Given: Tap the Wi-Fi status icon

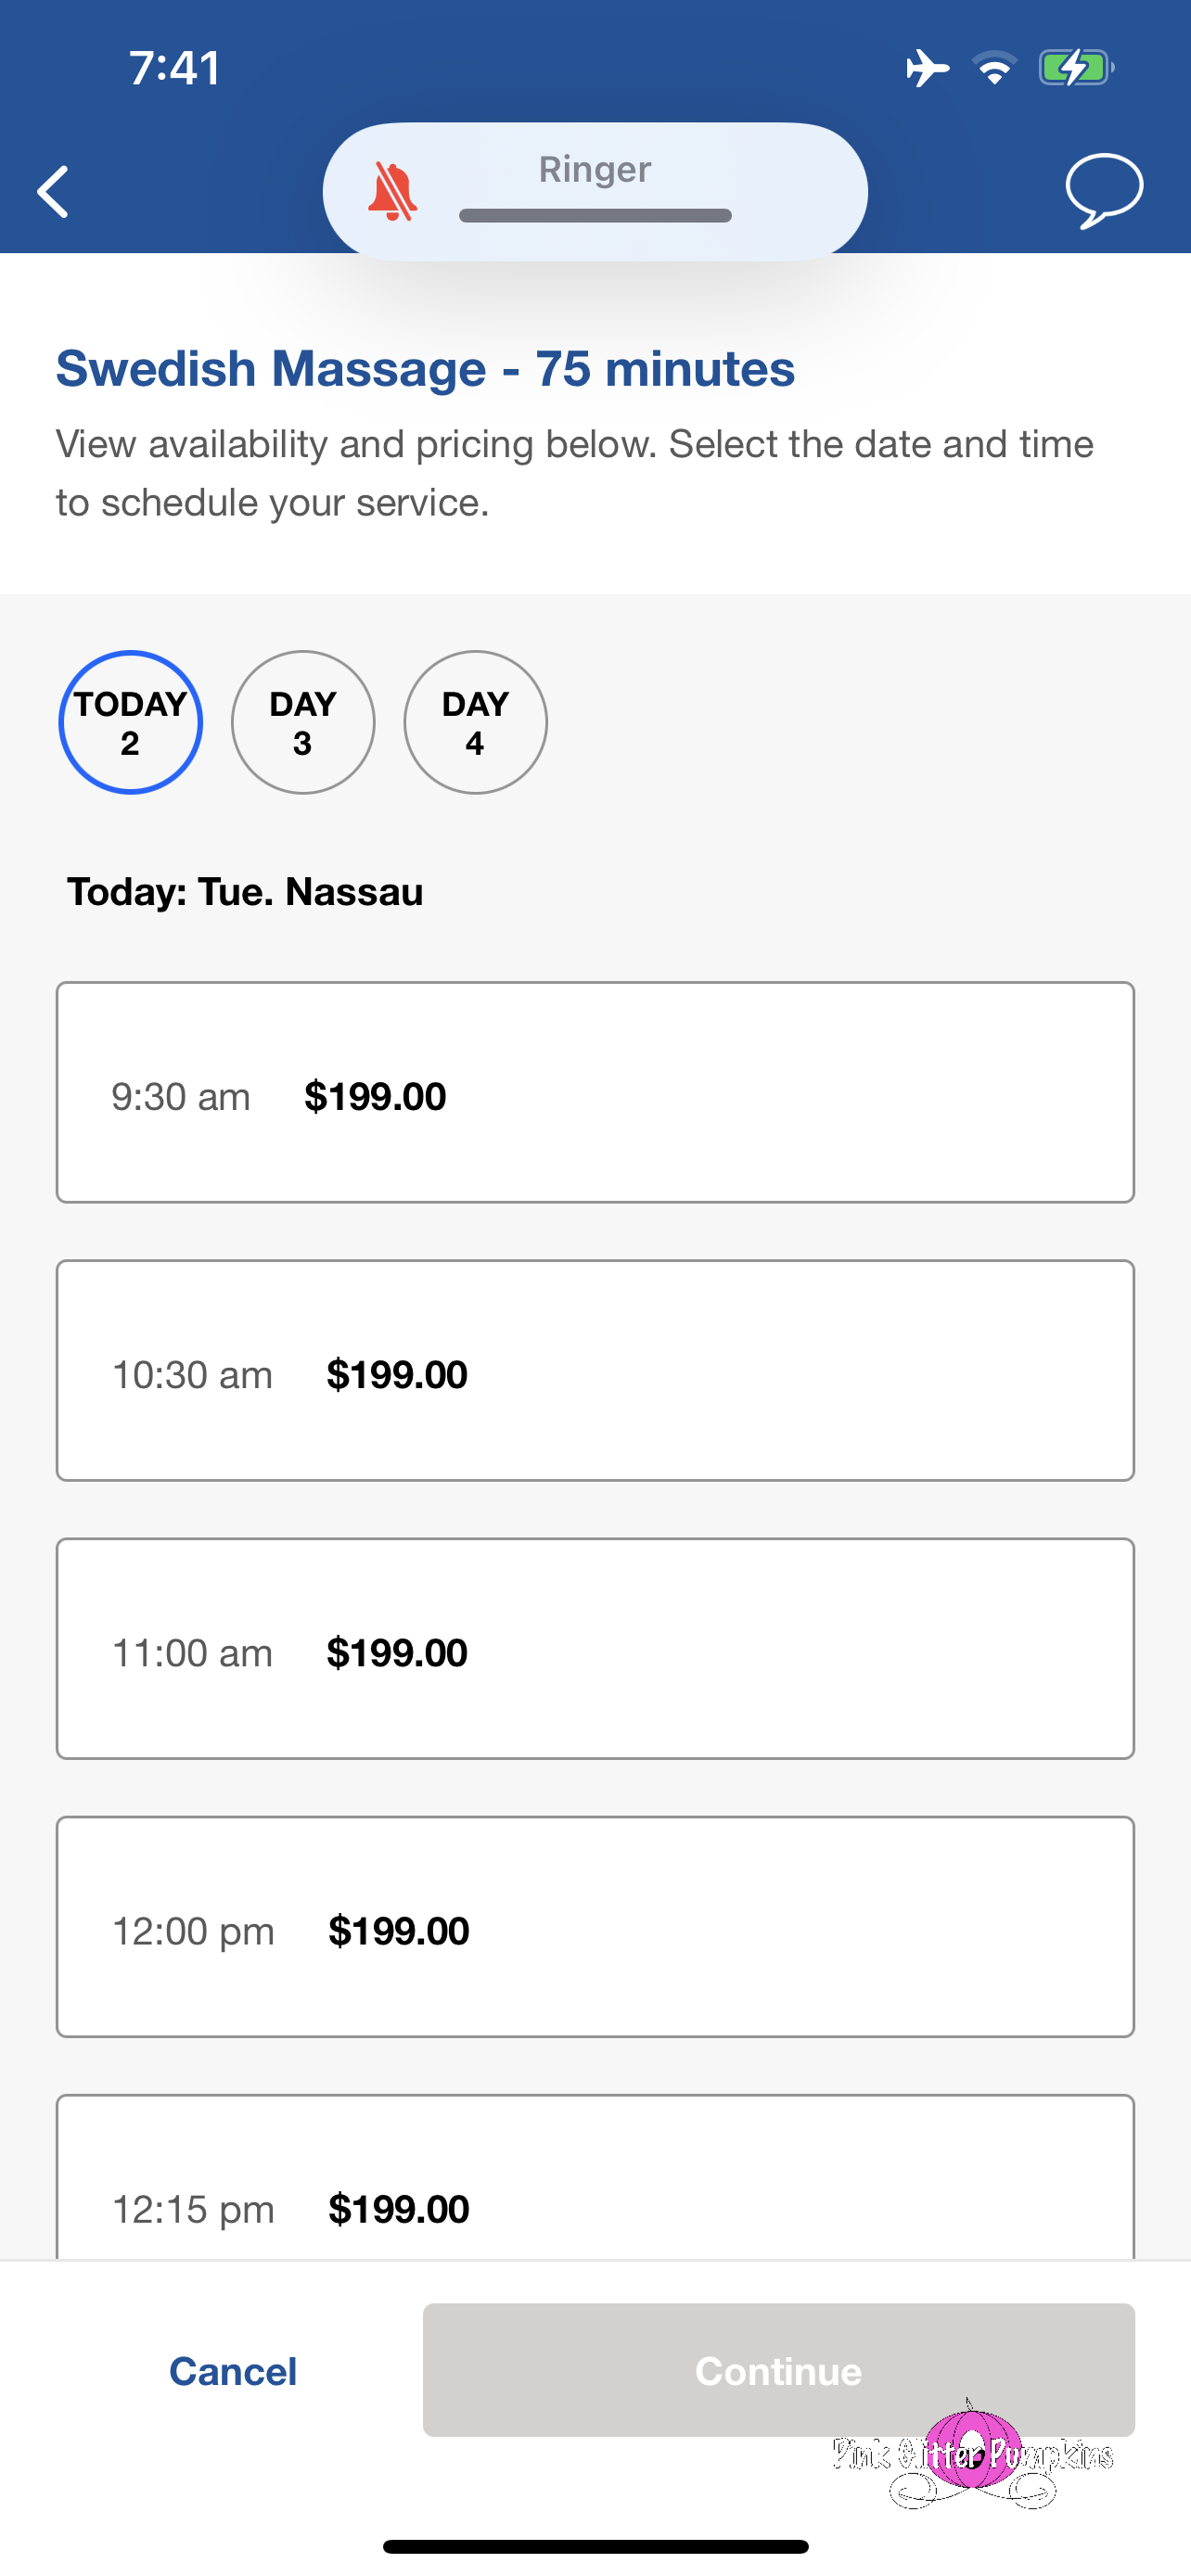Looking at the screenshot, I should 994,69.
